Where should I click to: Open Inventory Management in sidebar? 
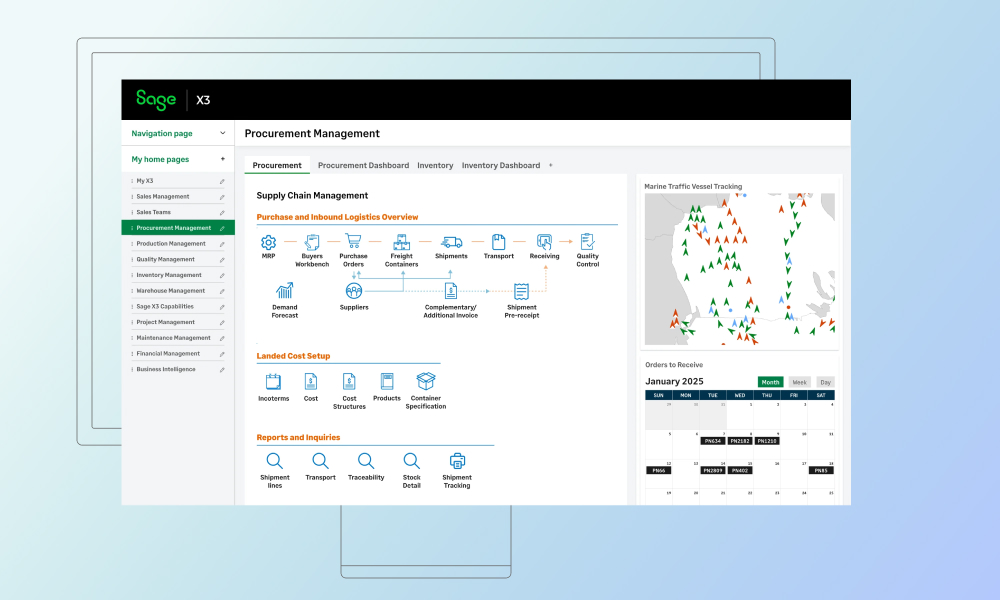(169, 275)
